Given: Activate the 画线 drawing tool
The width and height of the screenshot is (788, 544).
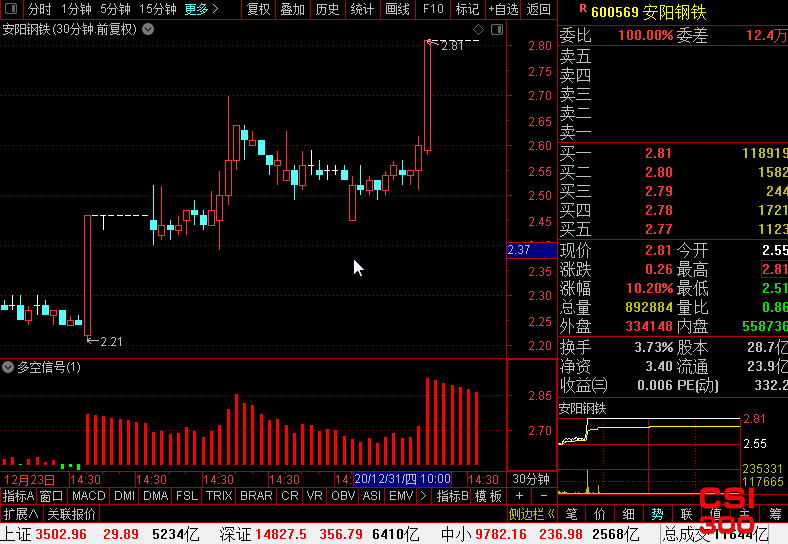Looking at the screenshot, I should coord(397,9).
